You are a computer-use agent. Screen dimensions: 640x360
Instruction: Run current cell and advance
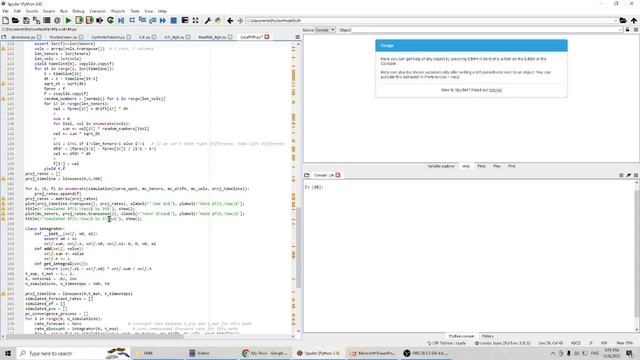tap(89, 20)
